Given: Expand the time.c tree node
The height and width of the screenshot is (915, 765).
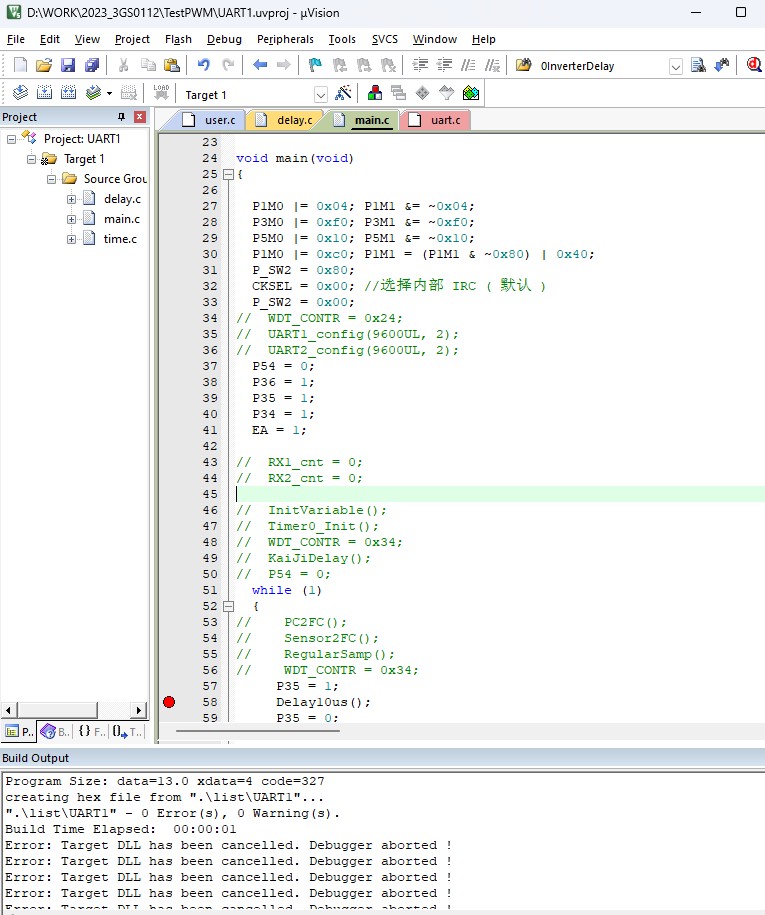Looking at the screenshot, I should click(71, 239).
